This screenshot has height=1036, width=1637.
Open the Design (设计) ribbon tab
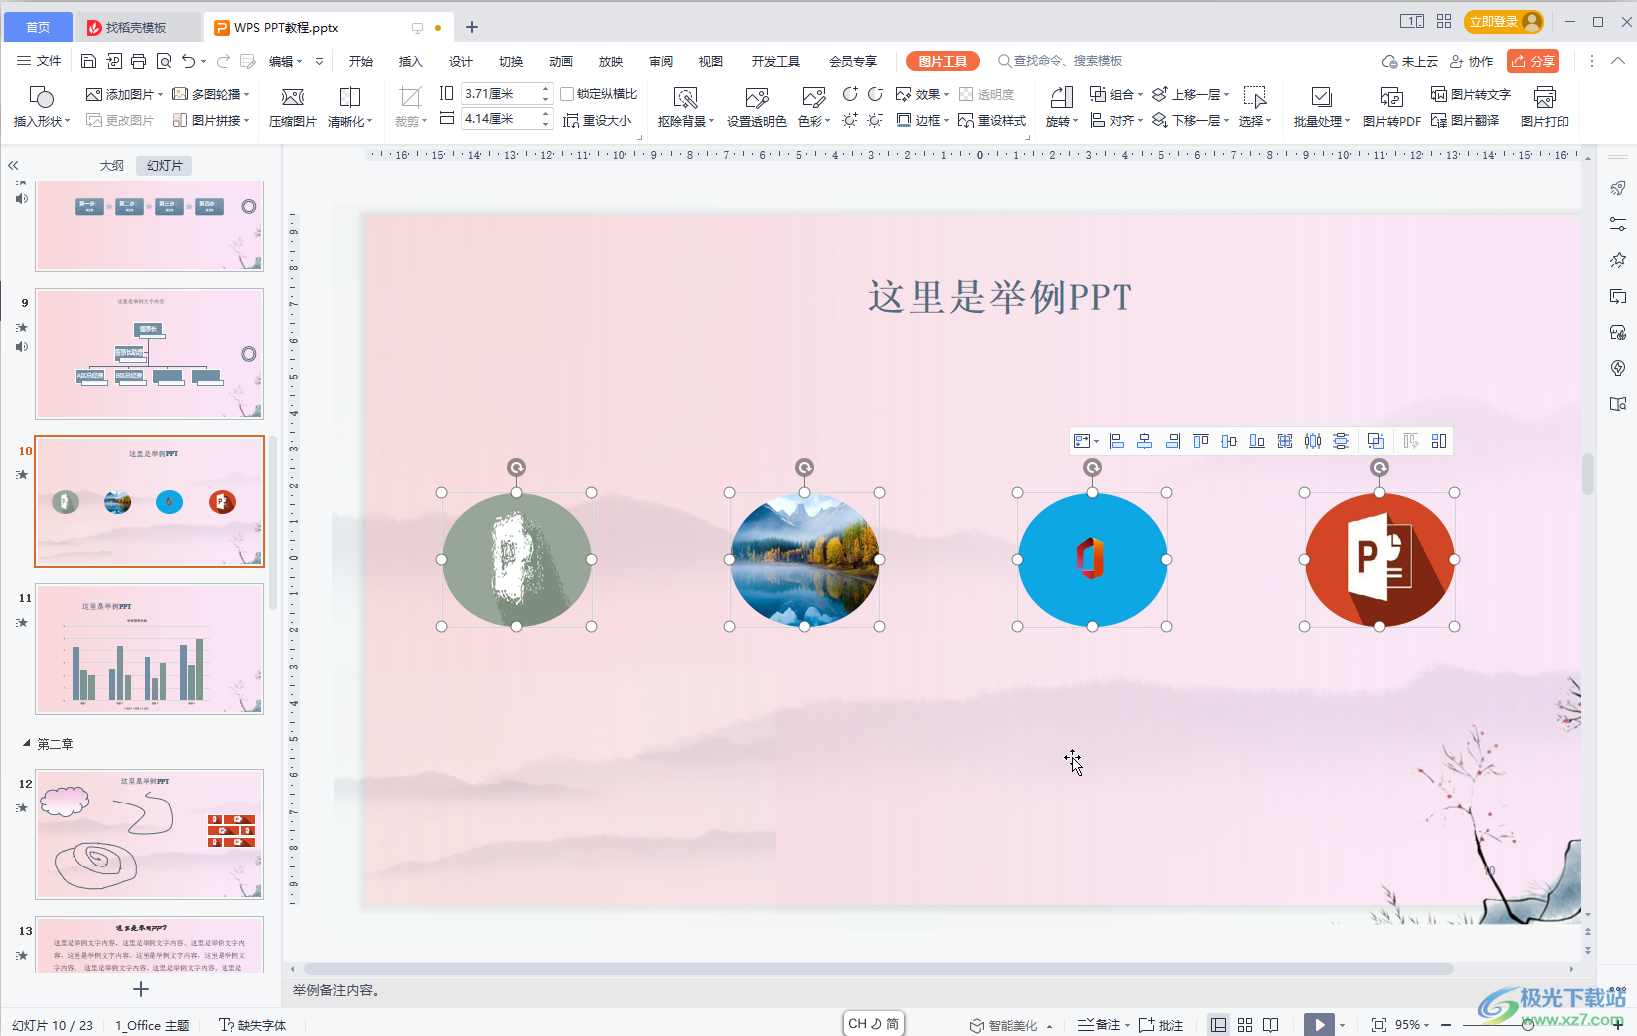point(460,61)
